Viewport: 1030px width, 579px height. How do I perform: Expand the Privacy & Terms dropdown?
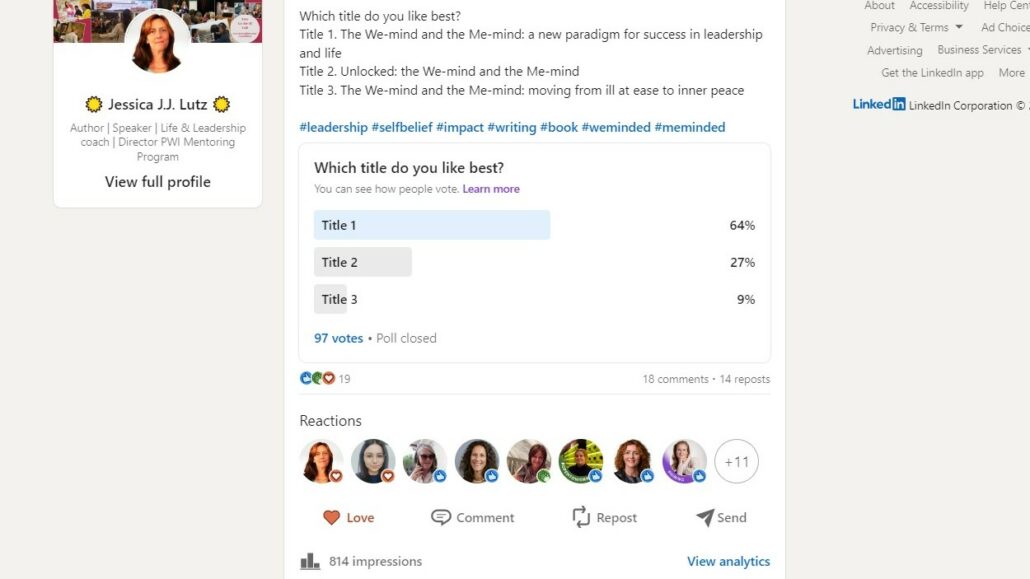click(916, 27)
